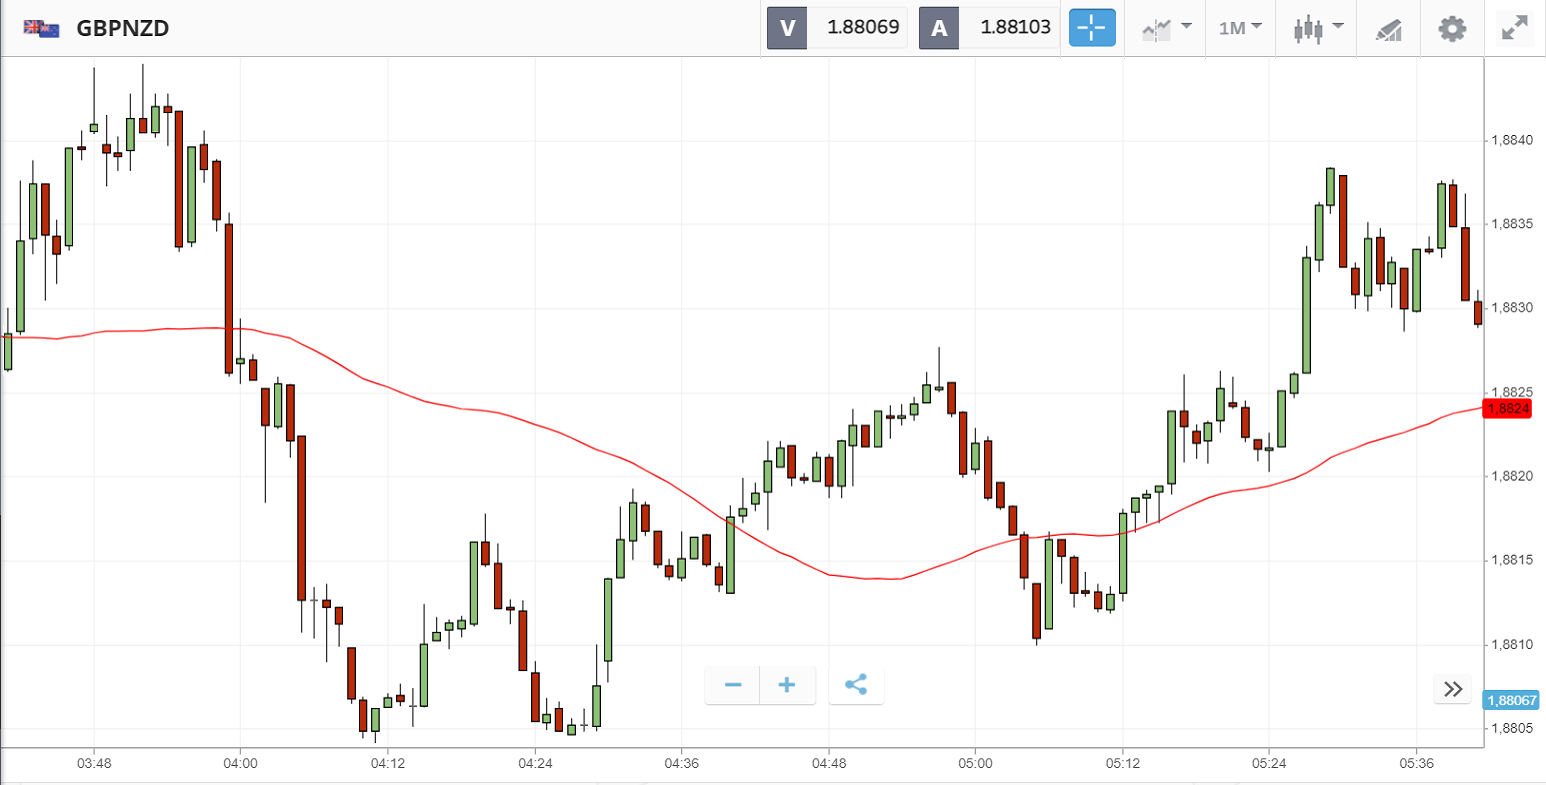Click the 04:00 time axis label
Screen dimensions: 1546x785
click(x=240, y=763)
